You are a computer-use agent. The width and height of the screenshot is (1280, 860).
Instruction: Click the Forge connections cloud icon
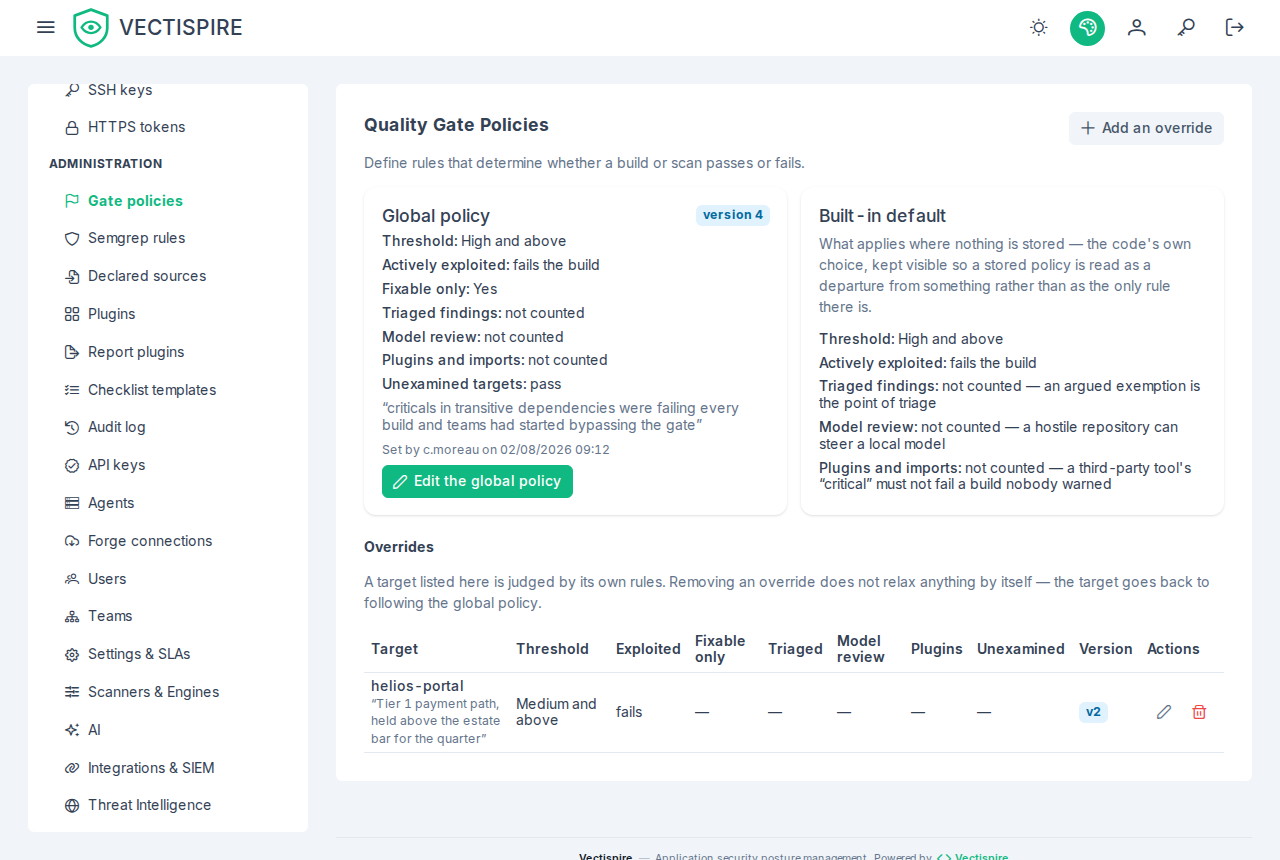click(x=72, y=541)
